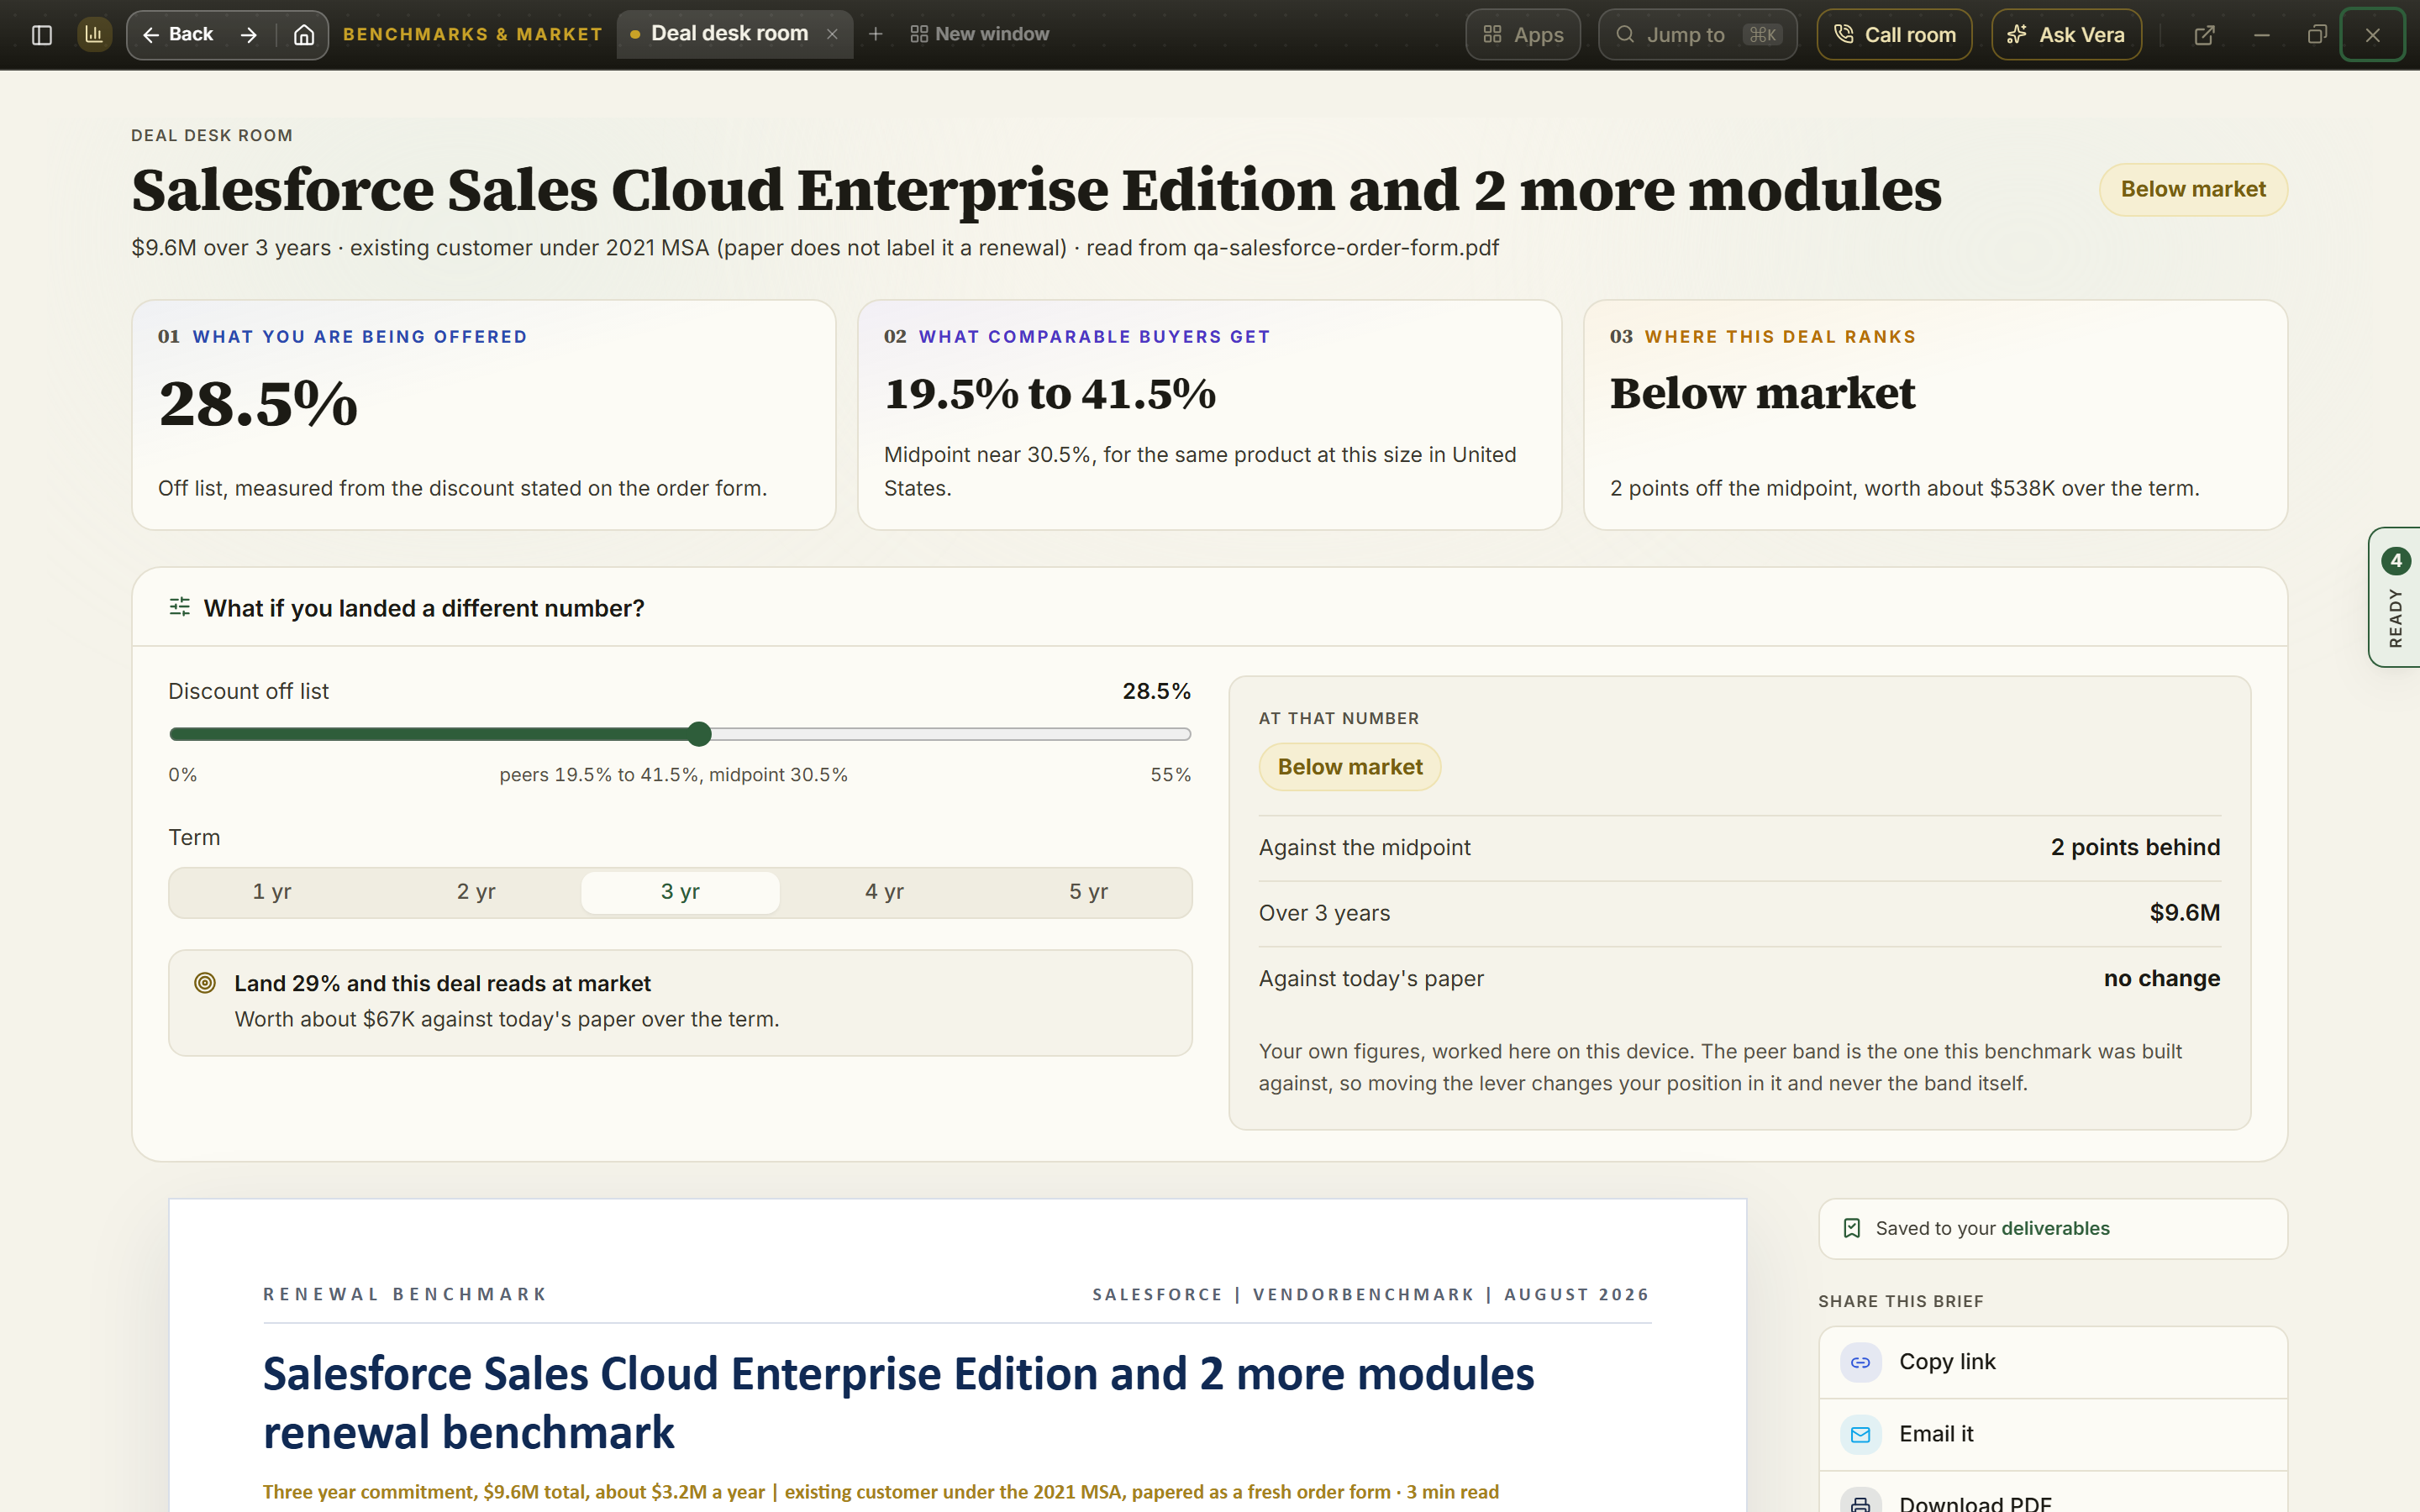Screen dimensions: 2420x1512
Task: Toggle the sidebar panel icon
Action: click(42, 35)
